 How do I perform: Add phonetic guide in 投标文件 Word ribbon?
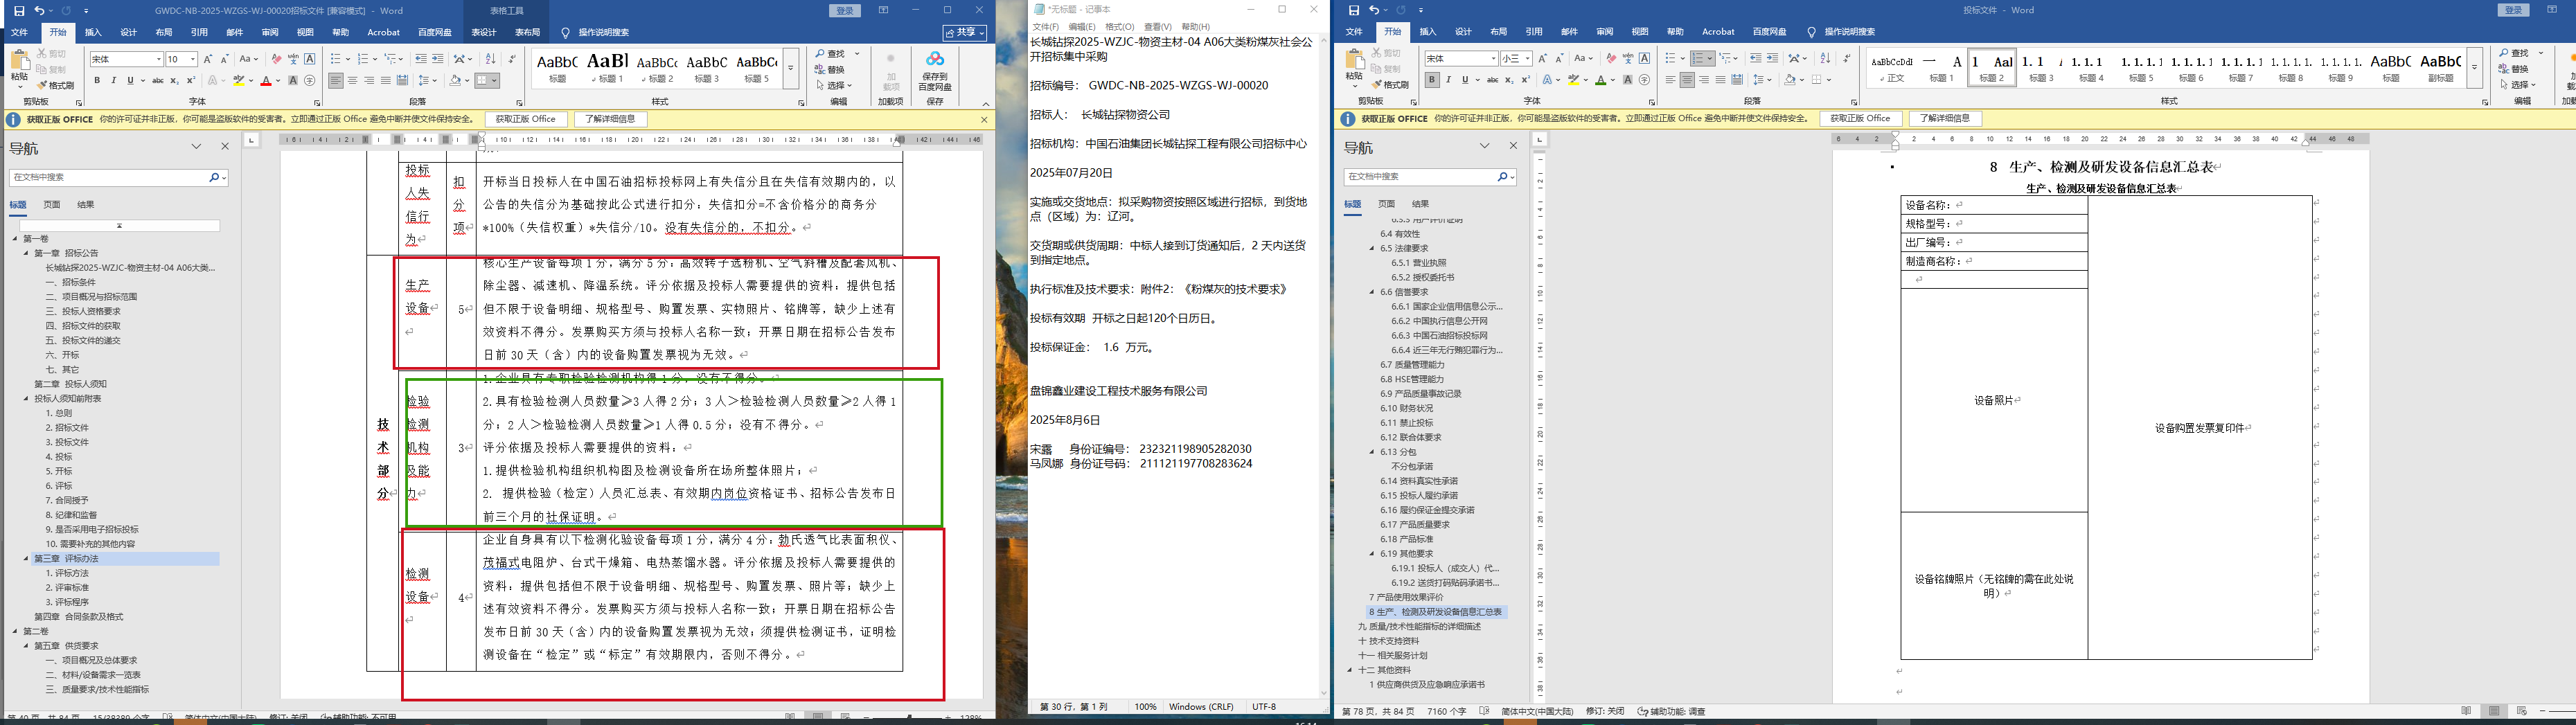[1628, 59]
